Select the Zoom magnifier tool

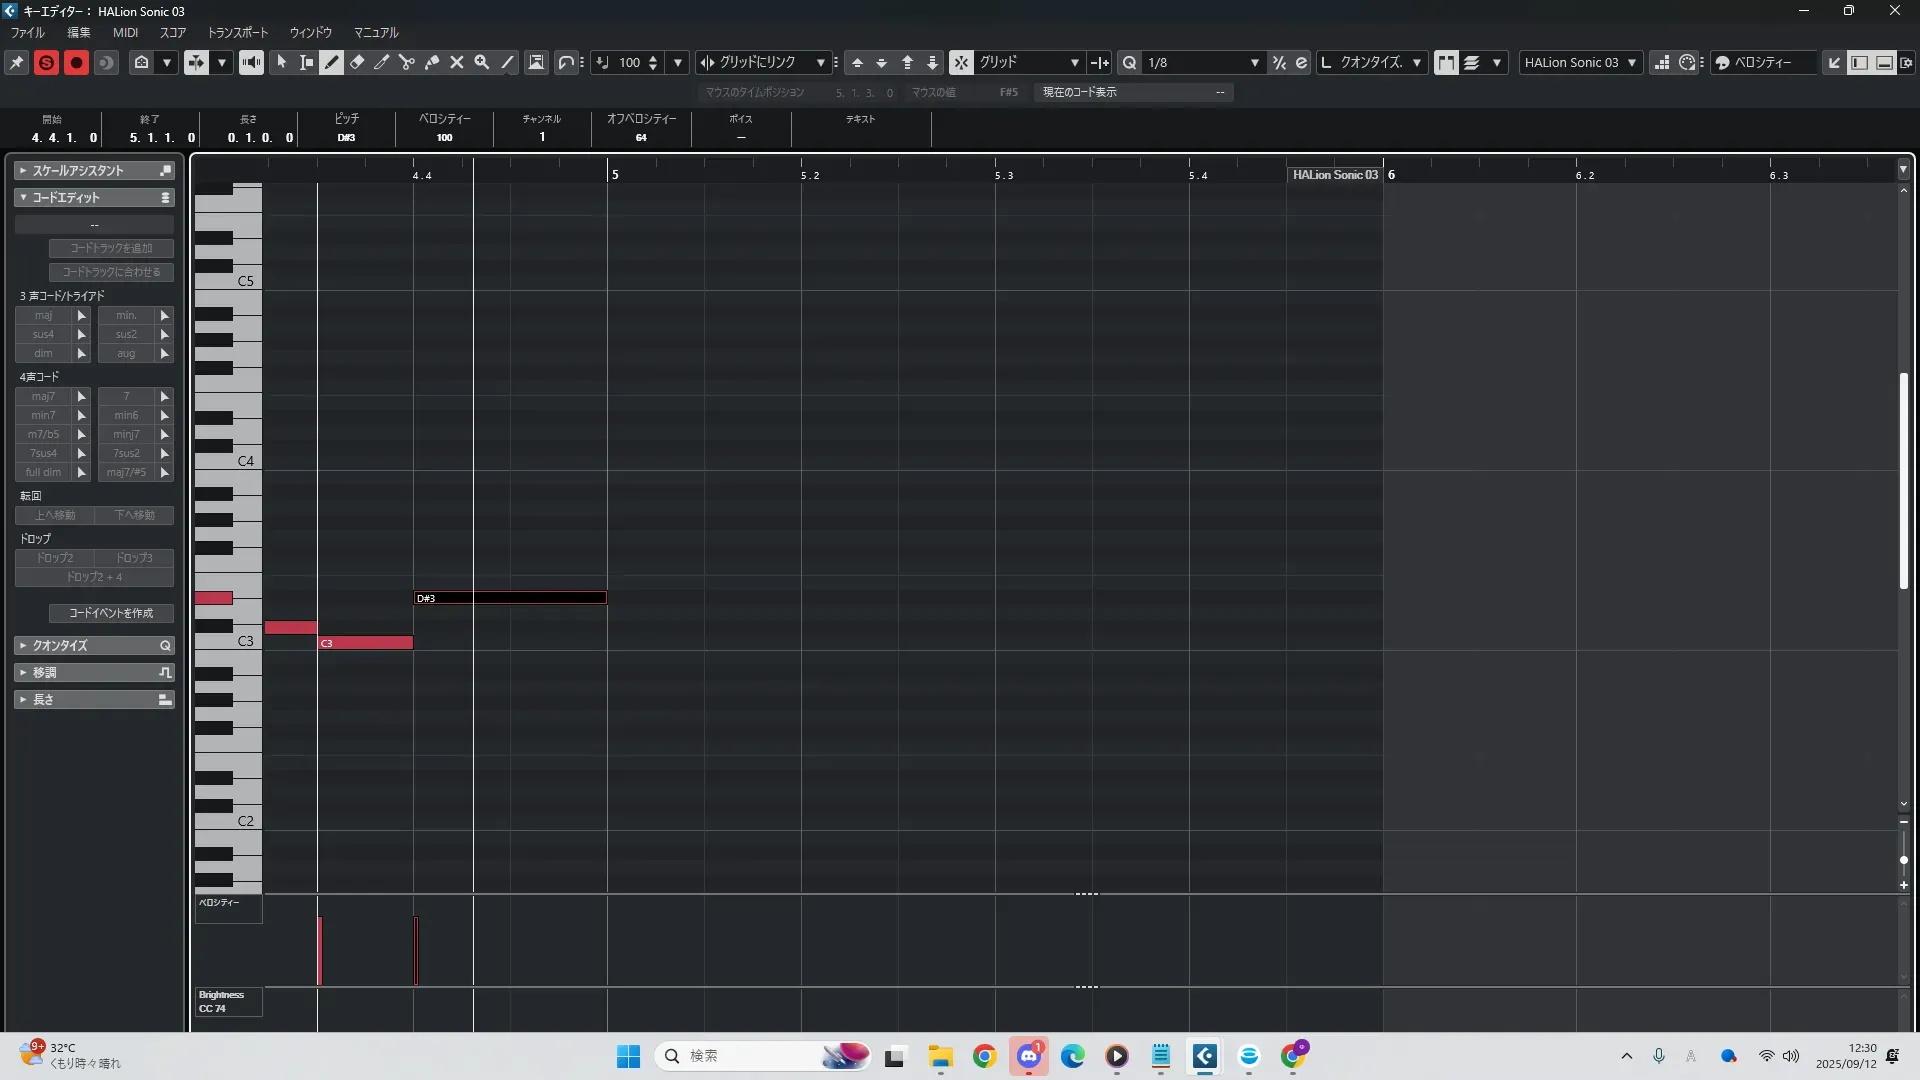pos(482,62)
